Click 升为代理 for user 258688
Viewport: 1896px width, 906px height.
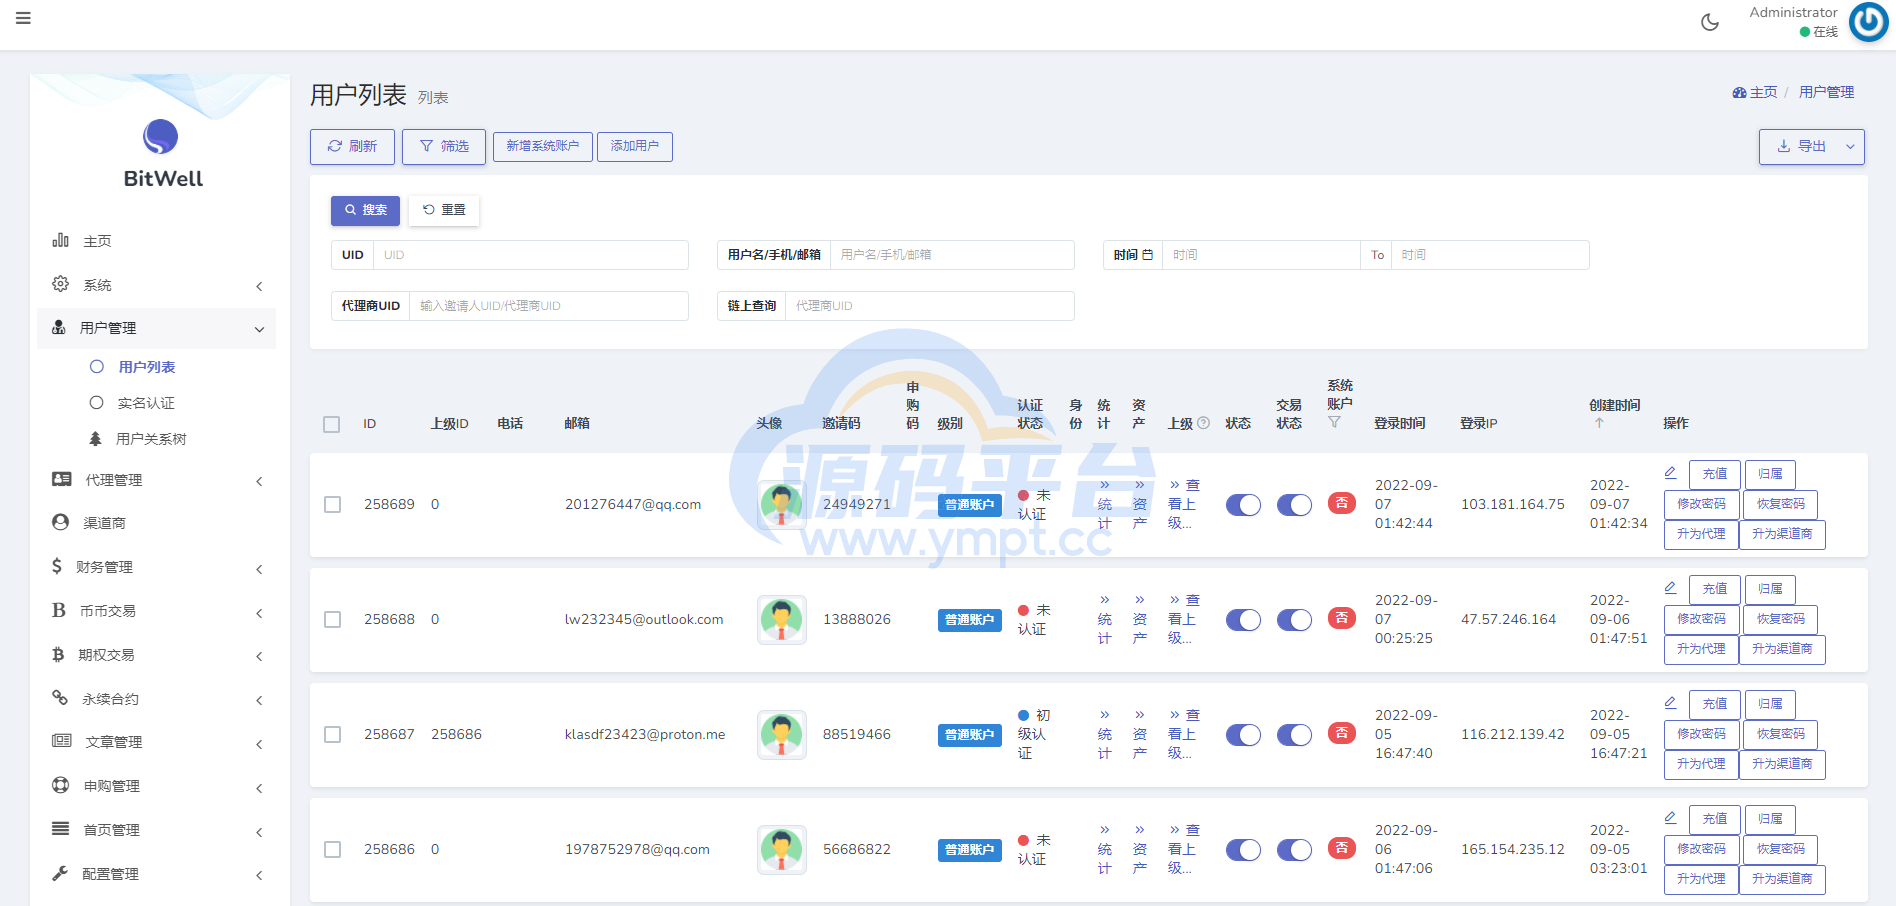(x=1701, y=649)
